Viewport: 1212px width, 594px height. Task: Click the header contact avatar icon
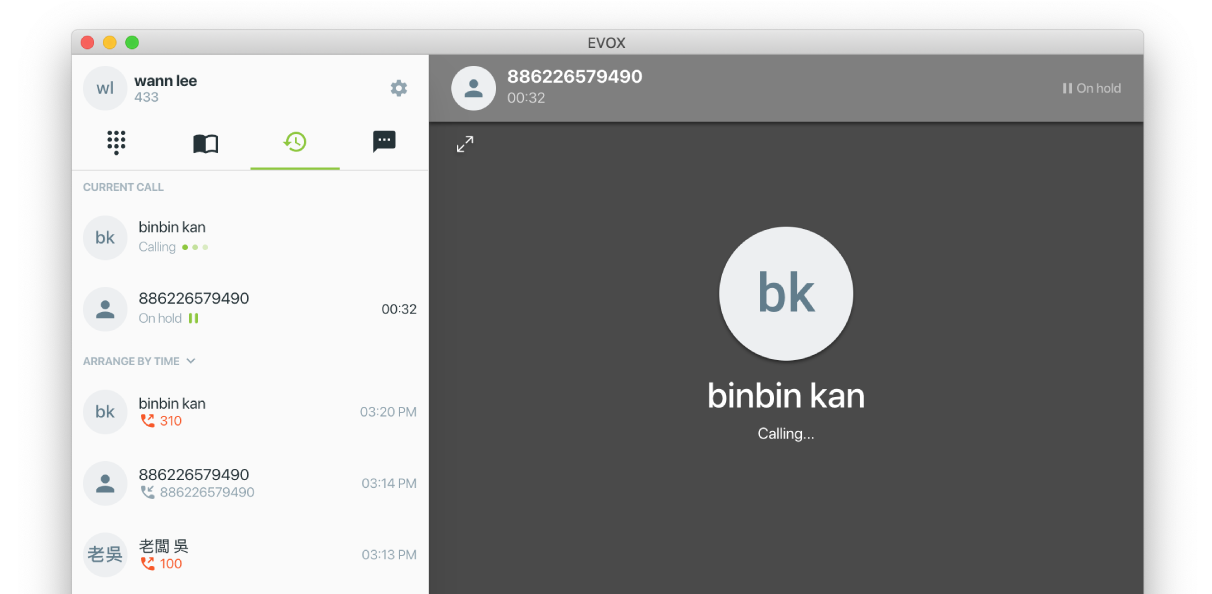[474, 88]
